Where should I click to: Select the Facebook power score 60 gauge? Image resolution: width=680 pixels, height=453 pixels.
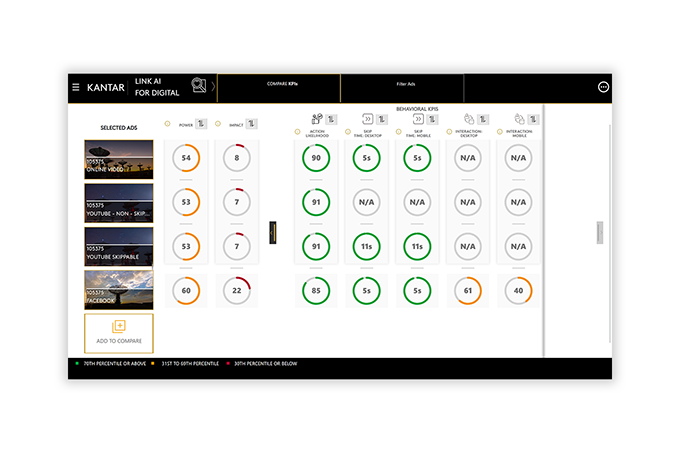(186, 290)
